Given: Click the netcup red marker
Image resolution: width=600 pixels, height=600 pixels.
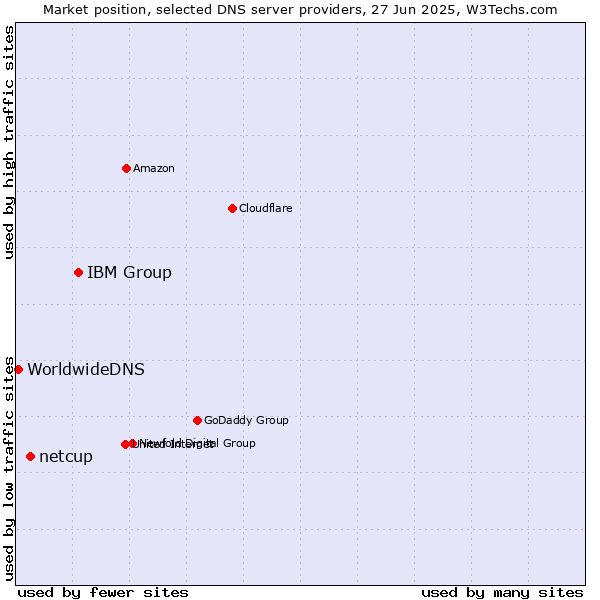Looking at the screenshot, I should coord(31,457).
